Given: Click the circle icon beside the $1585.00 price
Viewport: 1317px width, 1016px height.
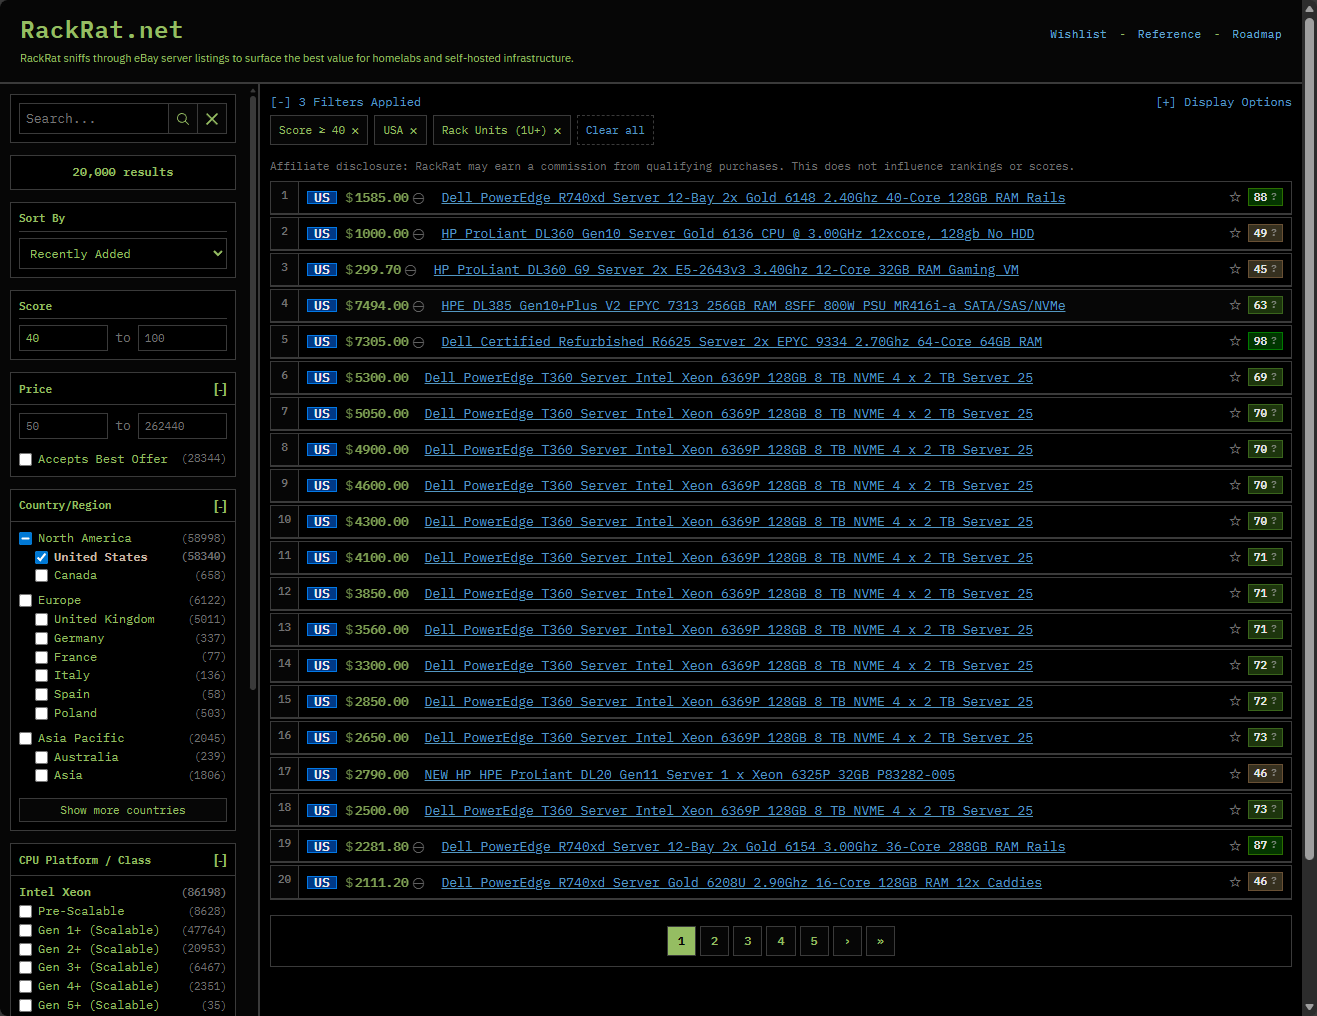Looking at the screenshot, I should pos(419,198).
